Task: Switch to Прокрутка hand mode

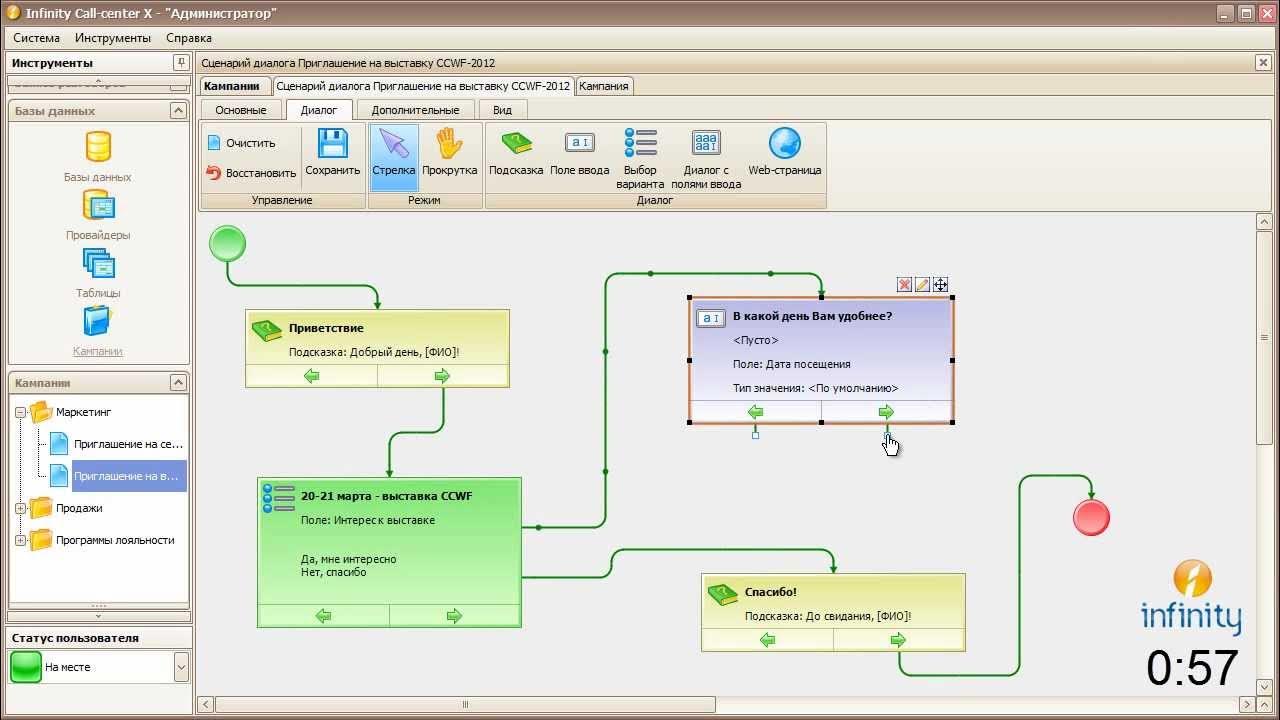Action: click(x=449, y=153)
